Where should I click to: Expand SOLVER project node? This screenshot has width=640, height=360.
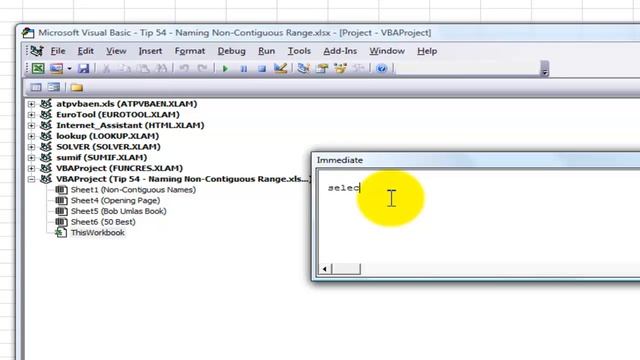(x=31, y=147)
